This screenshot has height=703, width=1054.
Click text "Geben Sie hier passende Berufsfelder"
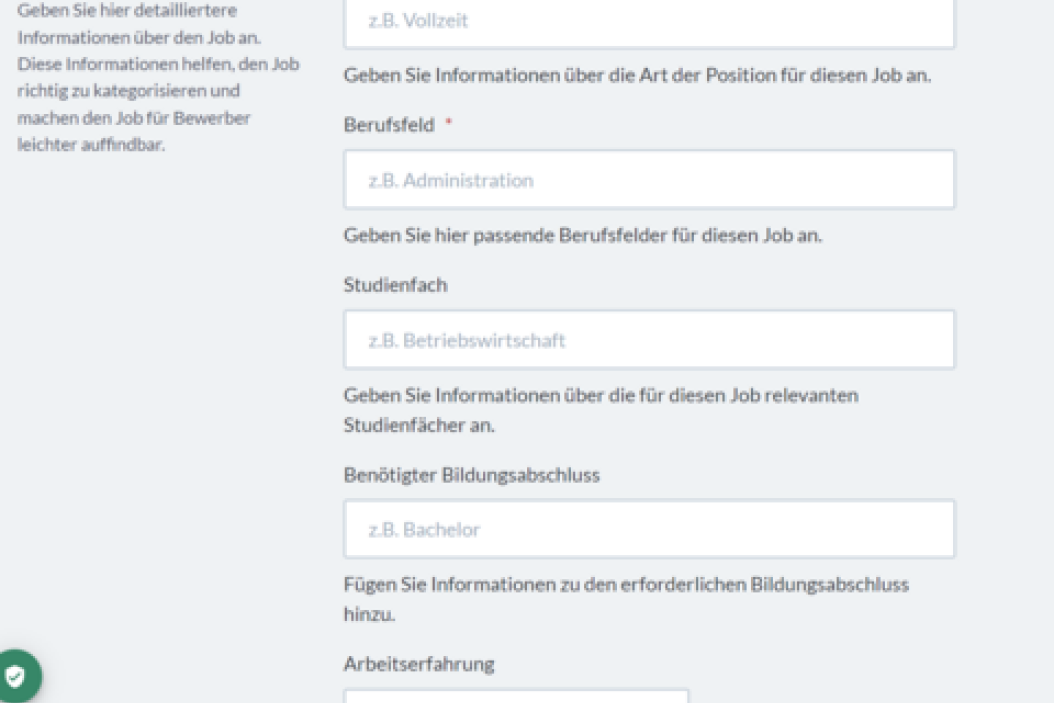(507, 235)
